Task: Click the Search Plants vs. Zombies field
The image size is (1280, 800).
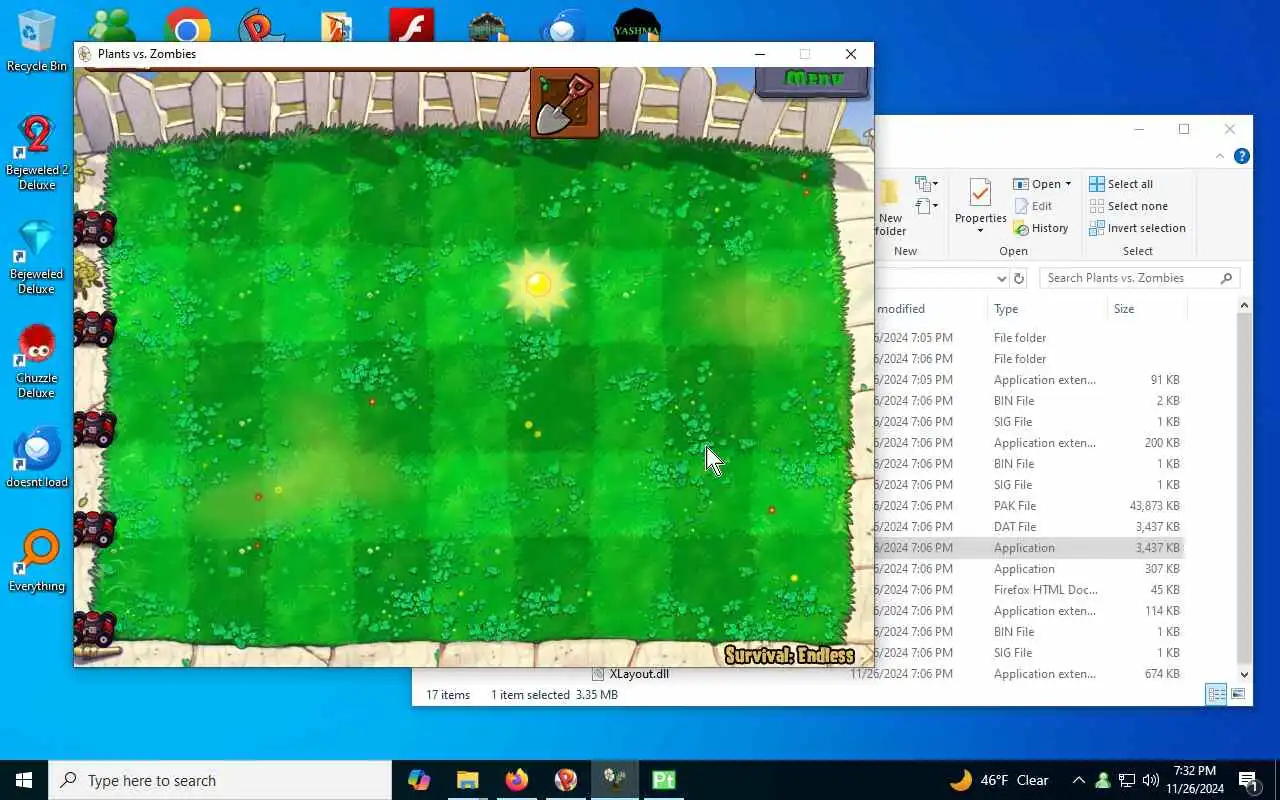Action: pos(1140,278)
